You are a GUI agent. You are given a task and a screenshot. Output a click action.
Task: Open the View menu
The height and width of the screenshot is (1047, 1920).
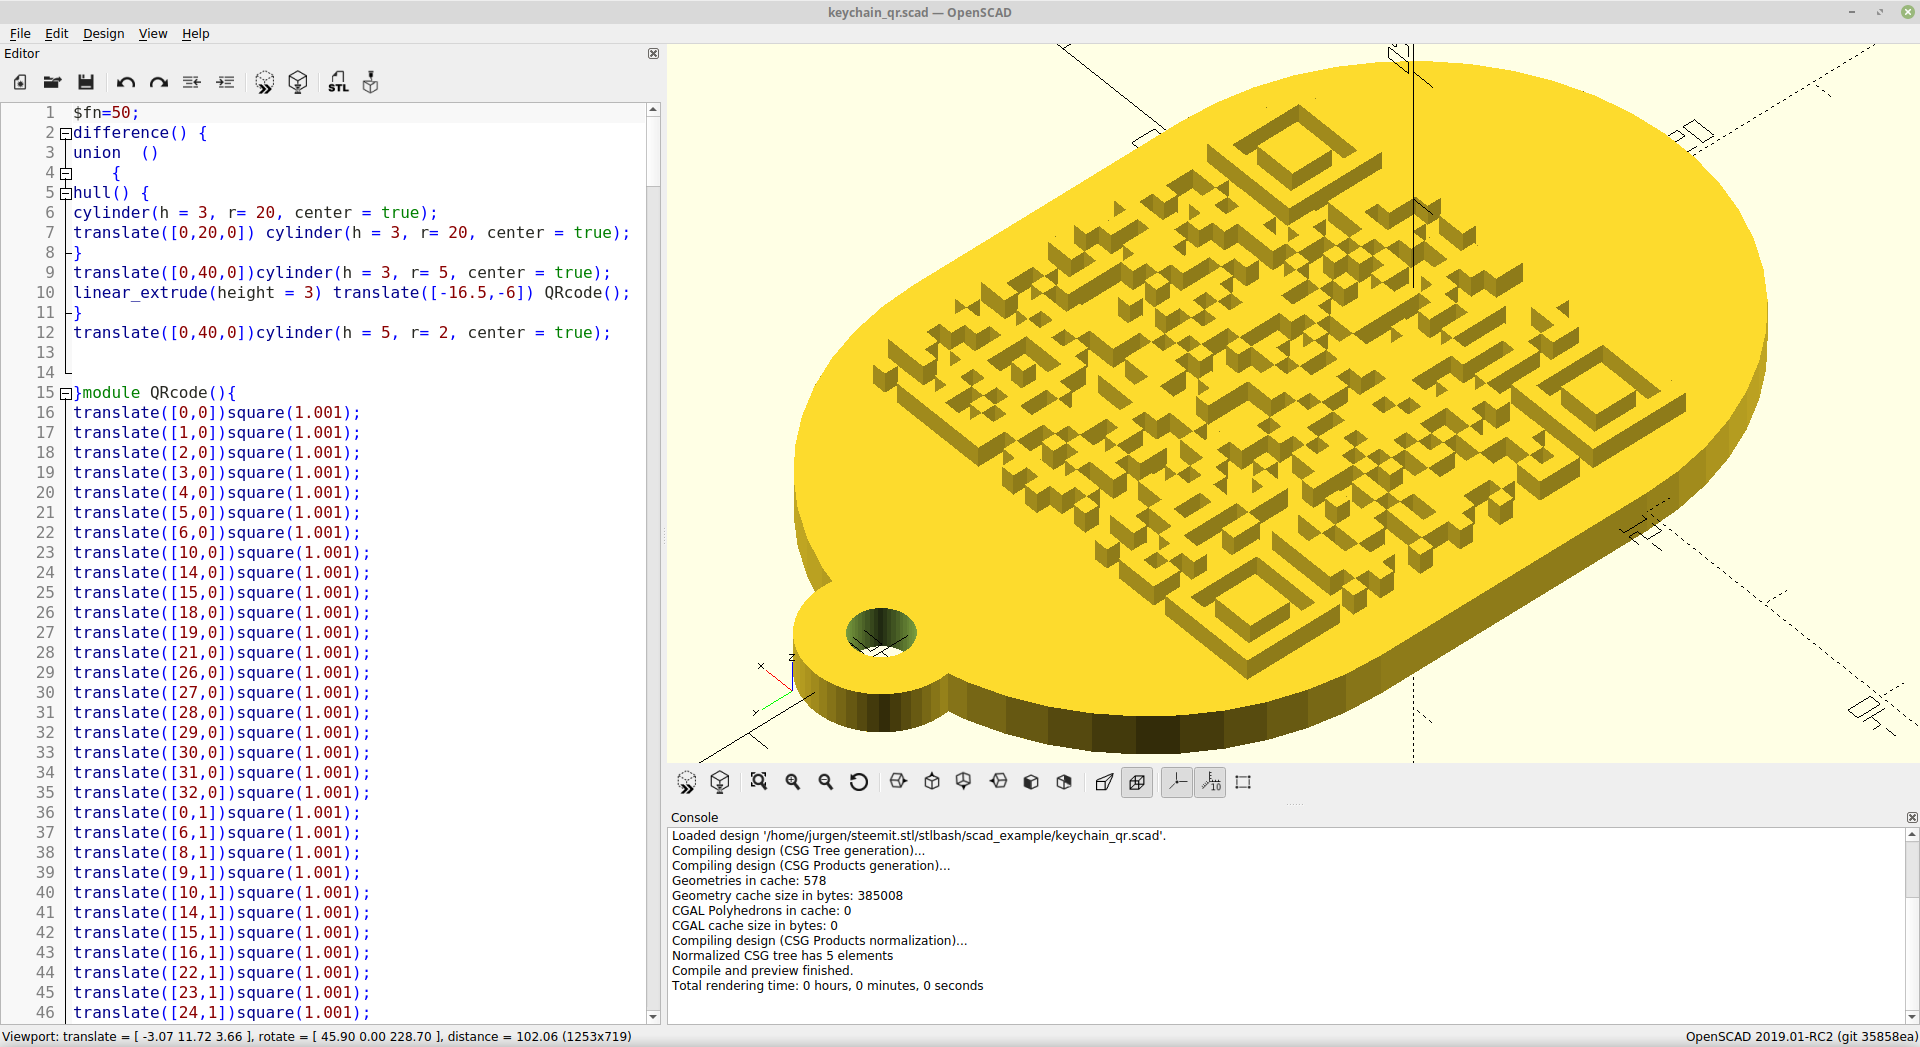(x=153, y=33)
